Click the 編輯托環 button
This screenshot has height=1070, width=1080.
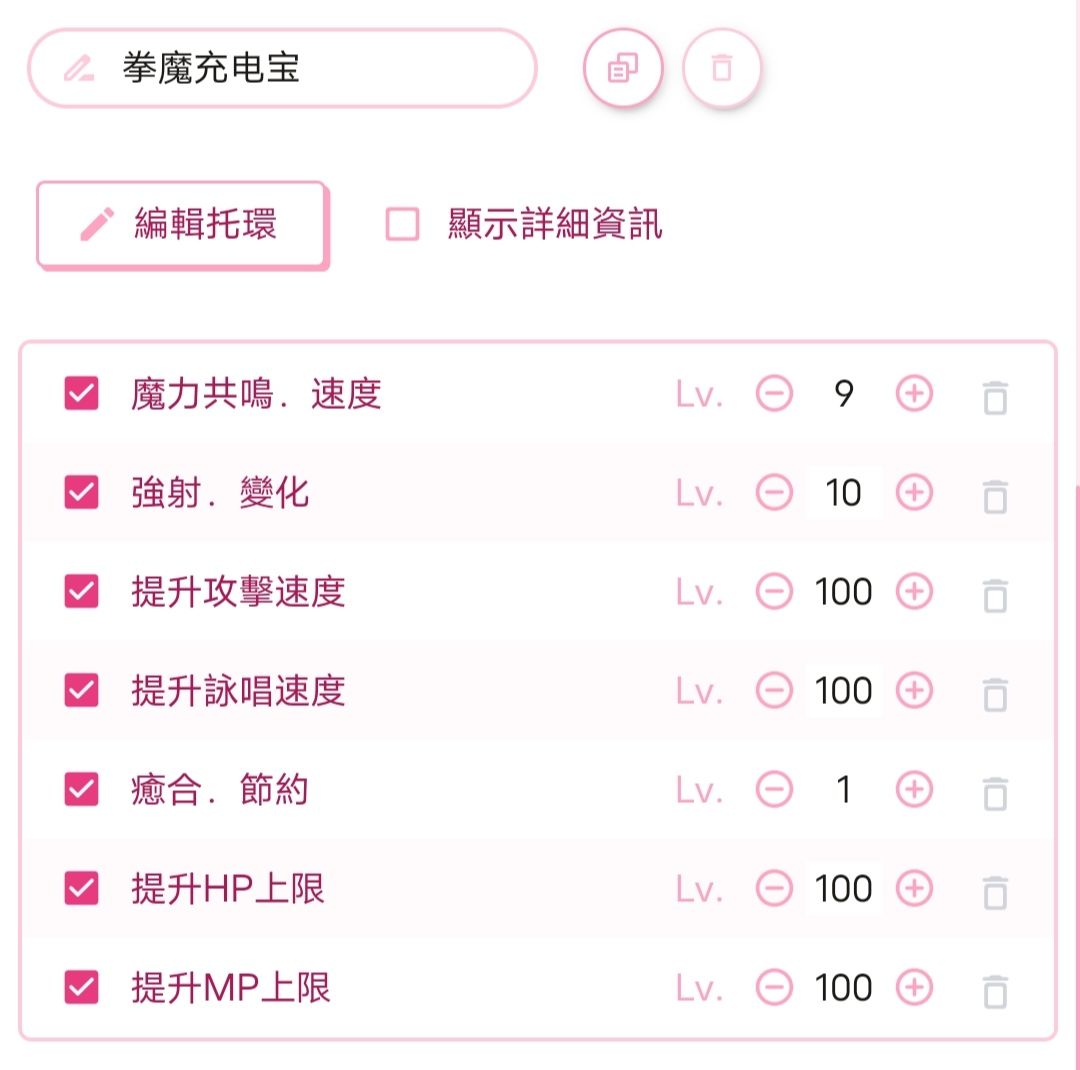182,225
